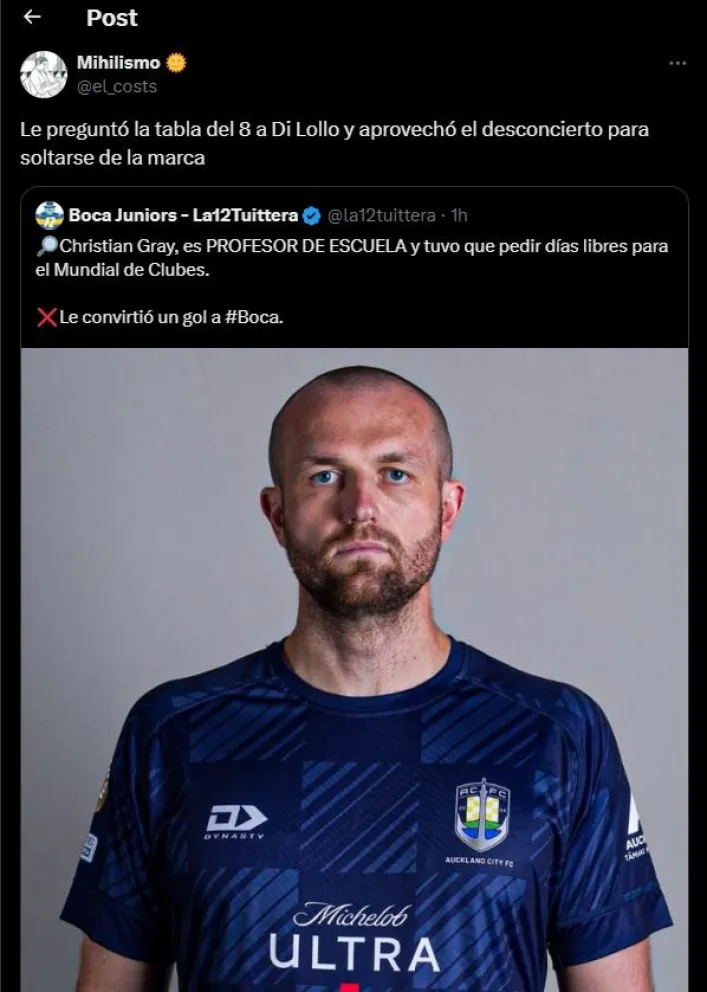The image size is (707, 992).
Task: Open the Mihilismo display name link
Action: [x=118, y=63]
